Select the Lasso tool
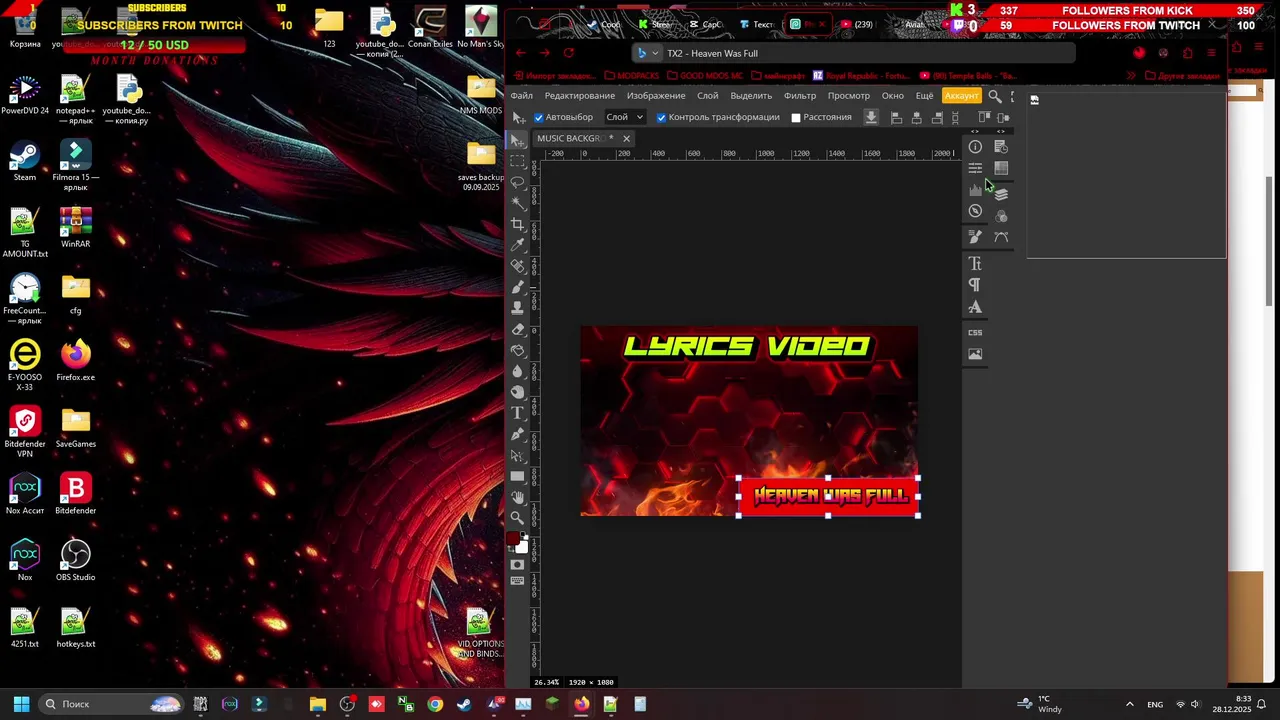1280x720 pixels. coord(517,182)
